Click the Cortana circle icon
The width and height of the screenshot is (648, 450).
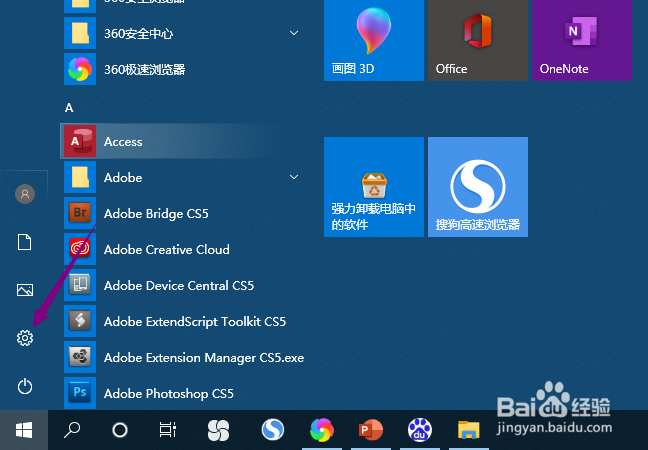click(120, 430)
